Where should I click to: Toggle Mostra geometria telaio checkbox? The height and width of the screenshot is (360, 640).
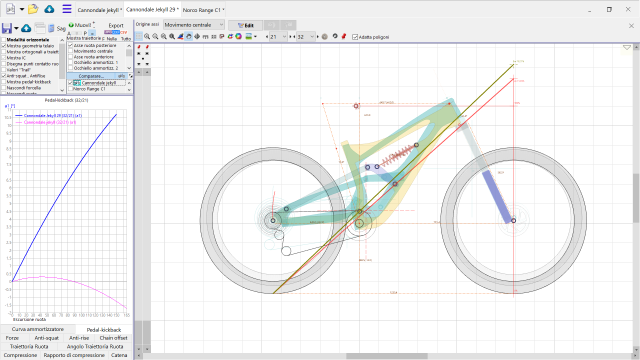4,46
